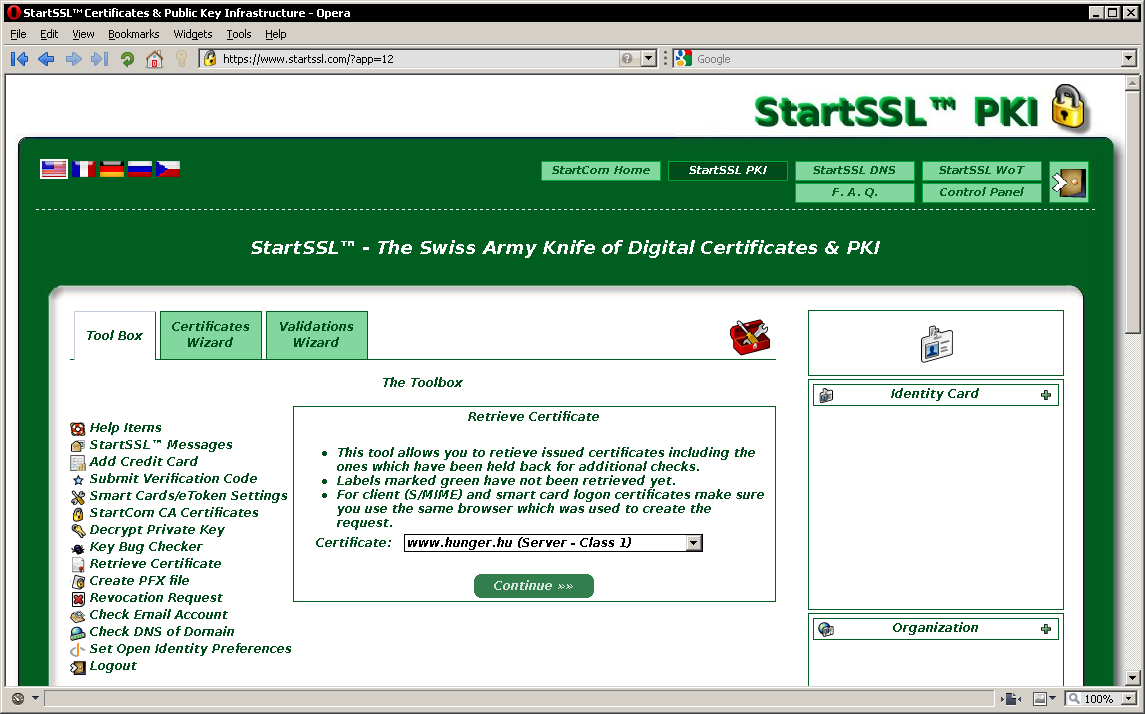
Task: Select the US English flag
Action: 54,169
